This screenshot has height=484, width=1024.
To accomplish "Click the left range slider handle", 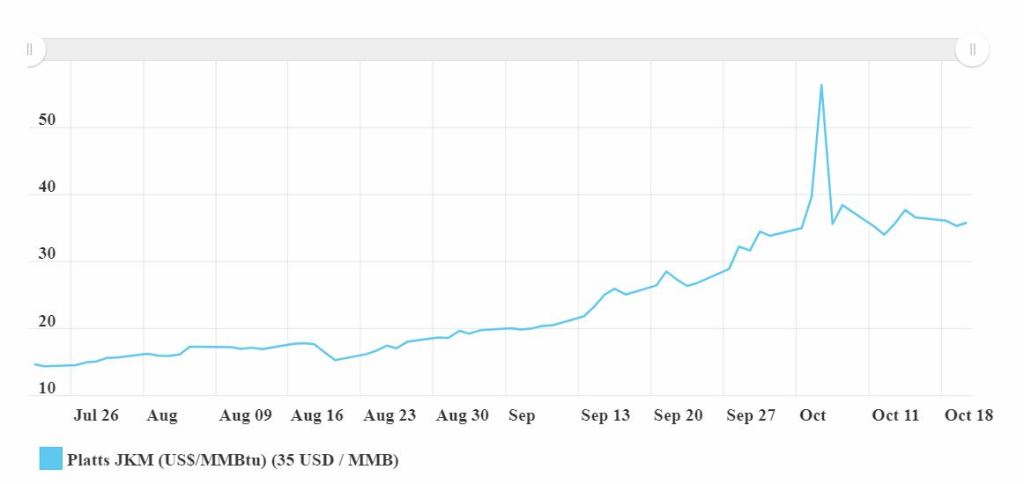I will point(30,49).
